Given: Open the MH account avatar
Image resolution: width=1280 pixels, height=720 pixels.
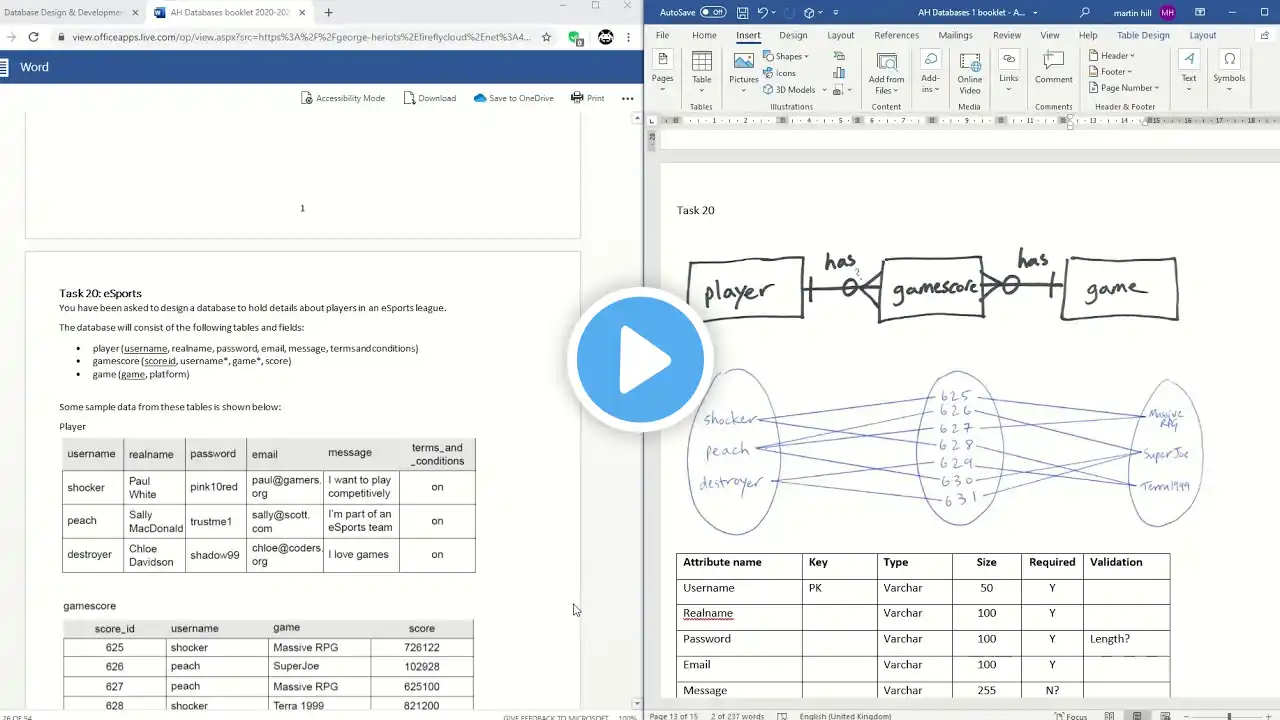Looking at the screenshot, I should (x=1168, y=12).
